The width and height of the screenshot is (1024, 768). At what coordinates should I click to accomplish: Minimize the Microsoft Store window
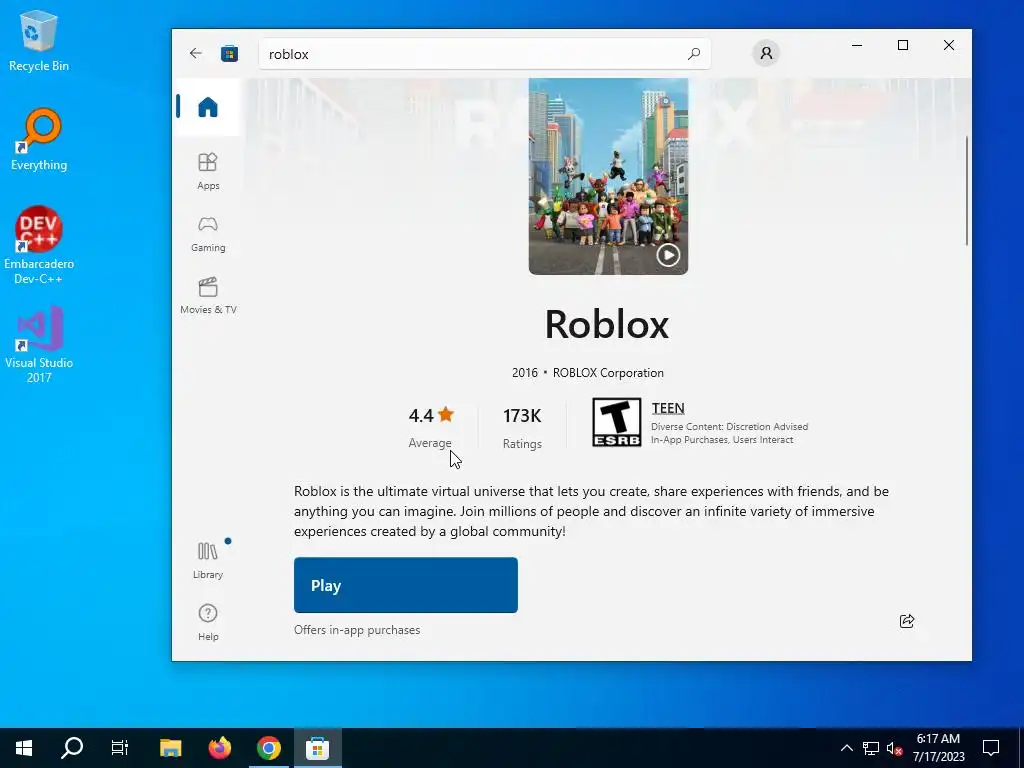(857, 45)
